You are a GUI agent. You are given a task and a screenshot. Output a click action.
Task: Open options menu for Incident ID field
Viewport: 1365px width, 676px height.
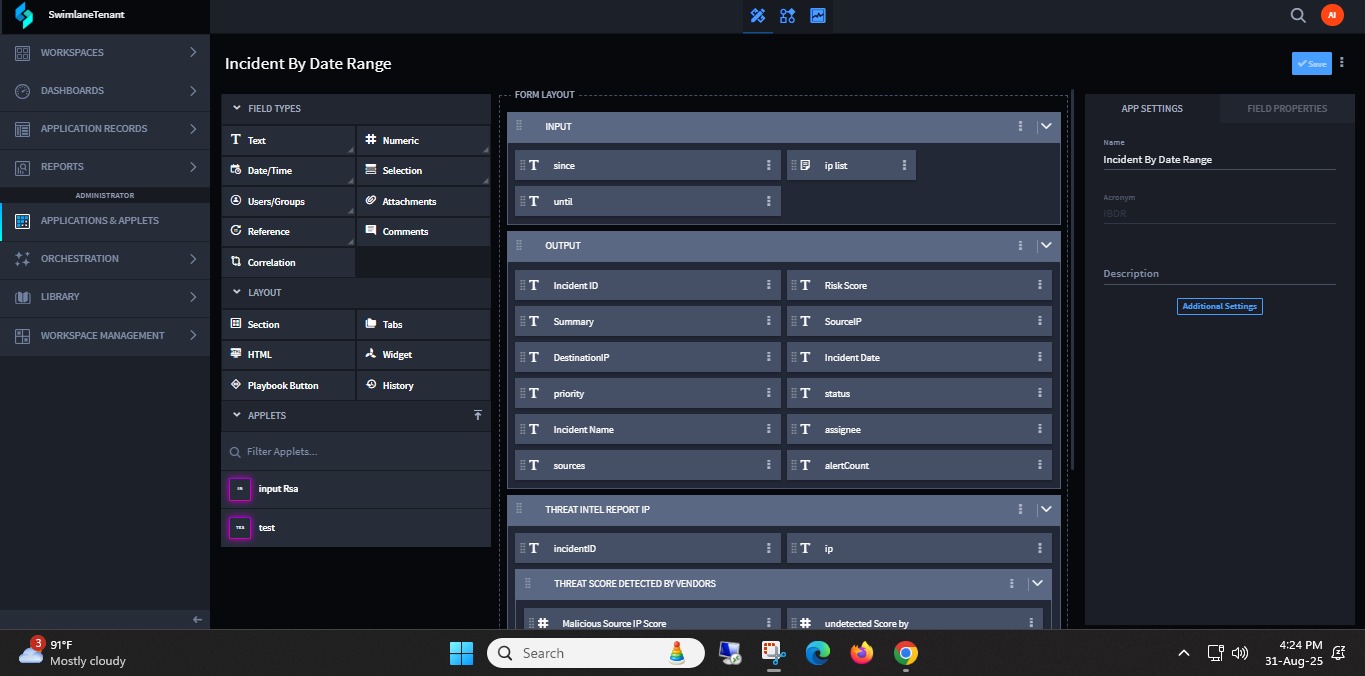(x=768, y=285)
